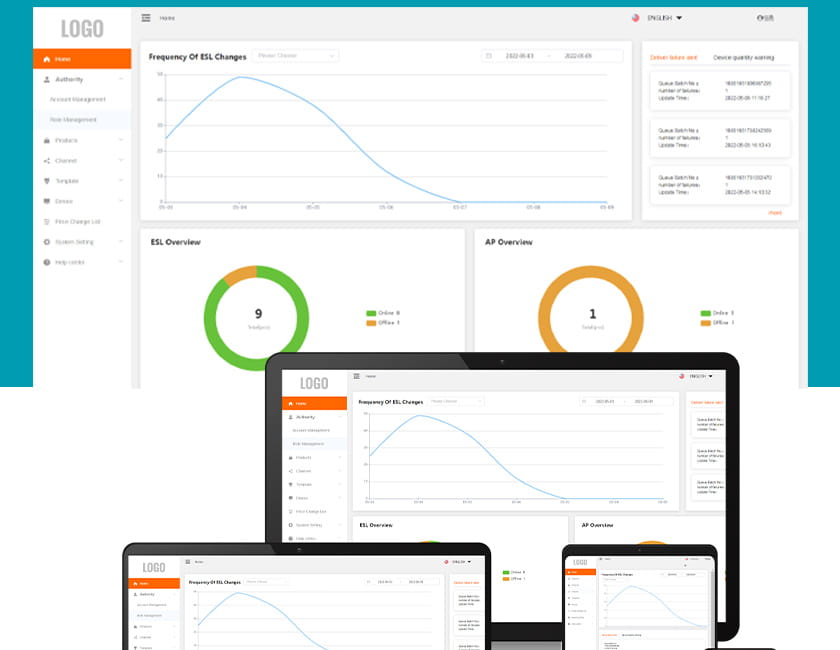
Task: Toggle the Online legend in the top AP Overview
Action: [717, 313]
